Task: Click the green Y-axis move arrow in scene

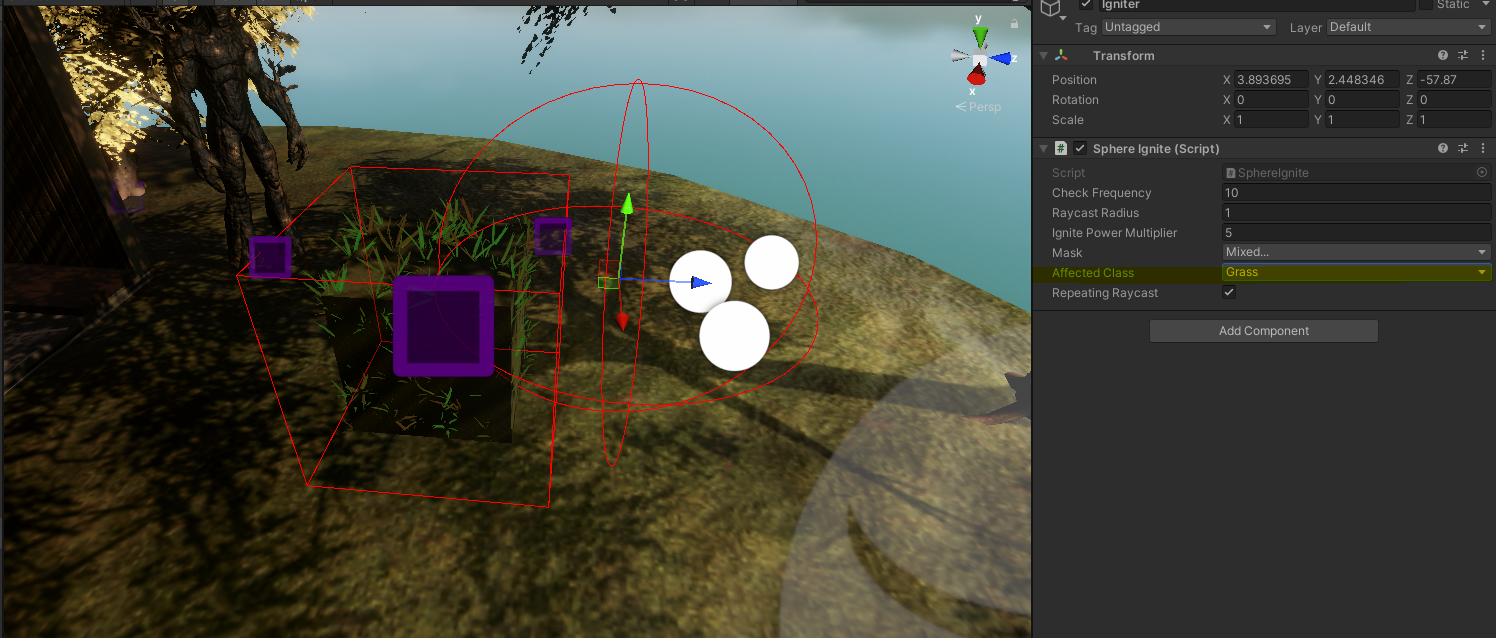Action: (627, 204)
